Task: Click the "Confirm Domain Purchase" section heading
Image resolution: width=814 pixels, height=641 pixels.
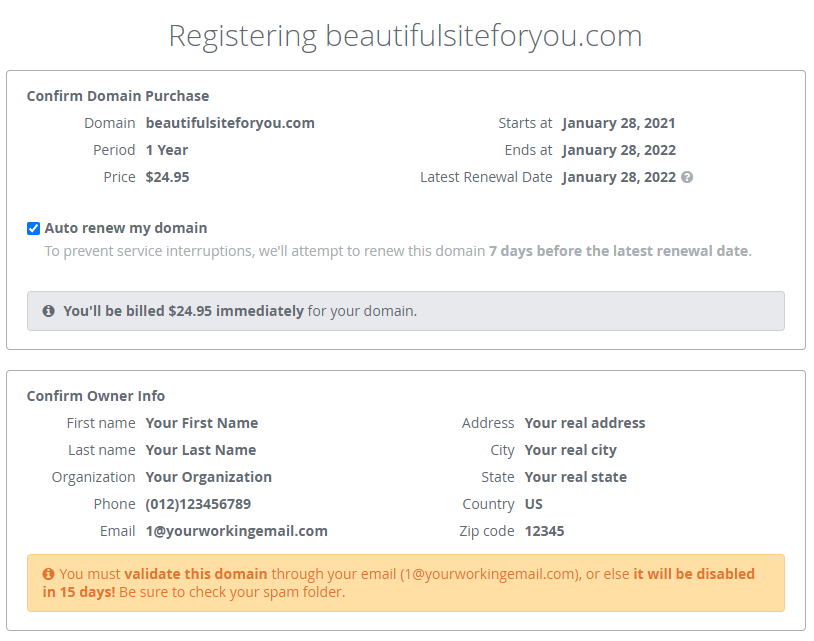Action: pos(118,96)
